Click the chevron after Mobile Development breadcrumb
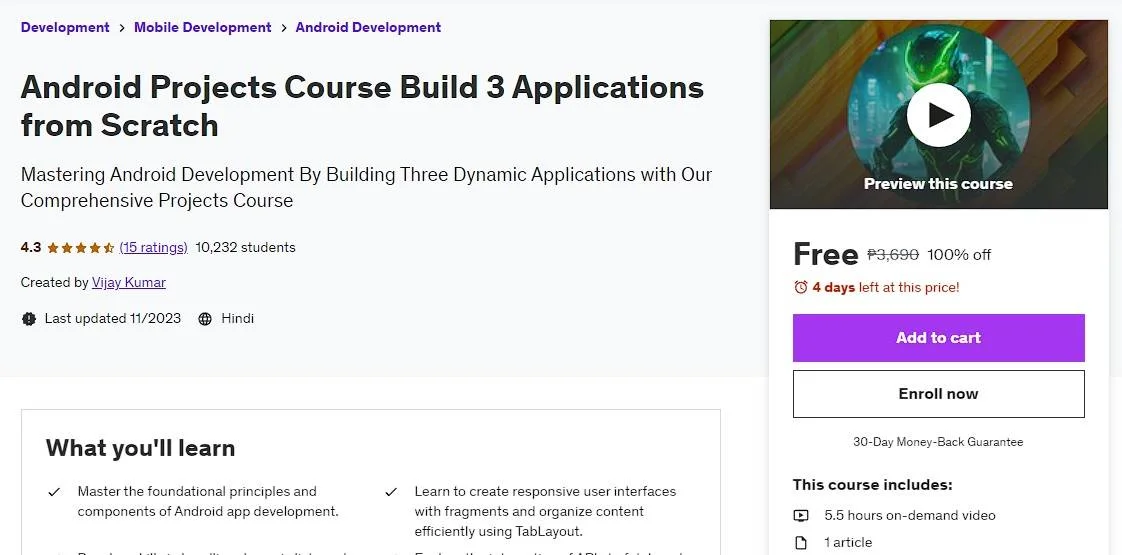1122x555 pixels. tap(283, 28)
